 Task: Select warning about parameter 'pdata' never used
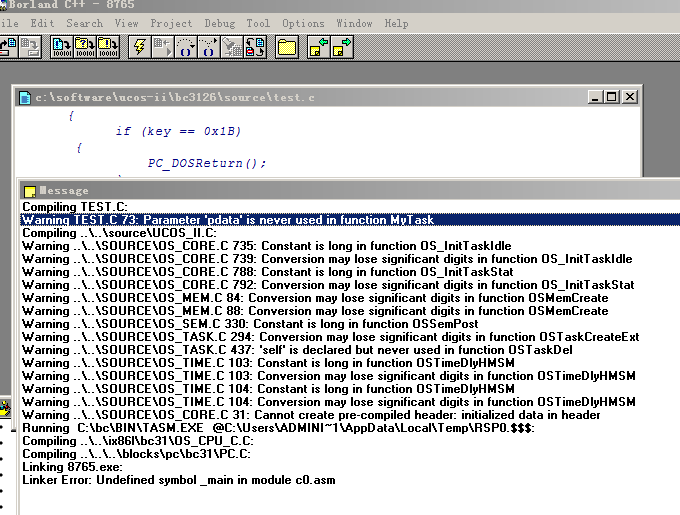[x=350, y=220]
